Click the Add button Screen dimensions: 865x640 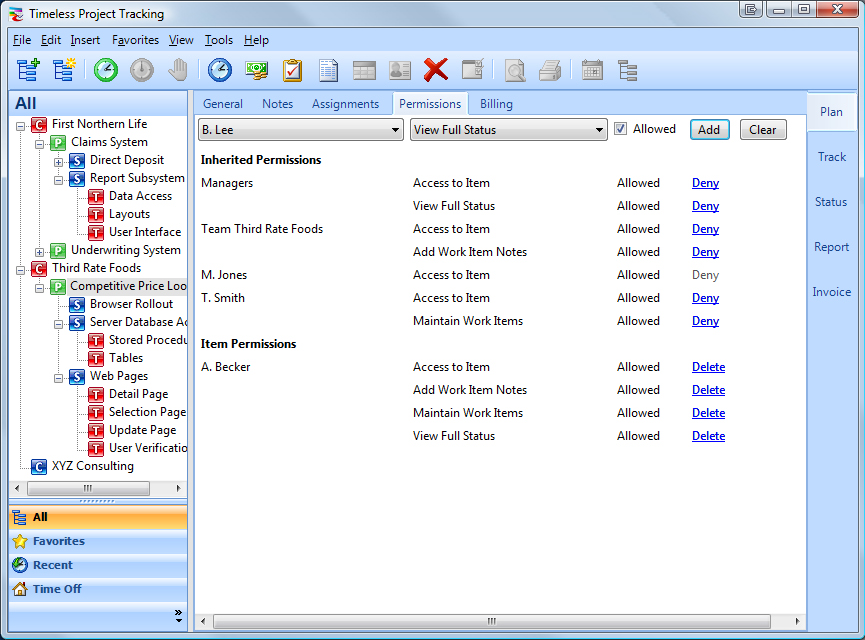[709, 130]
